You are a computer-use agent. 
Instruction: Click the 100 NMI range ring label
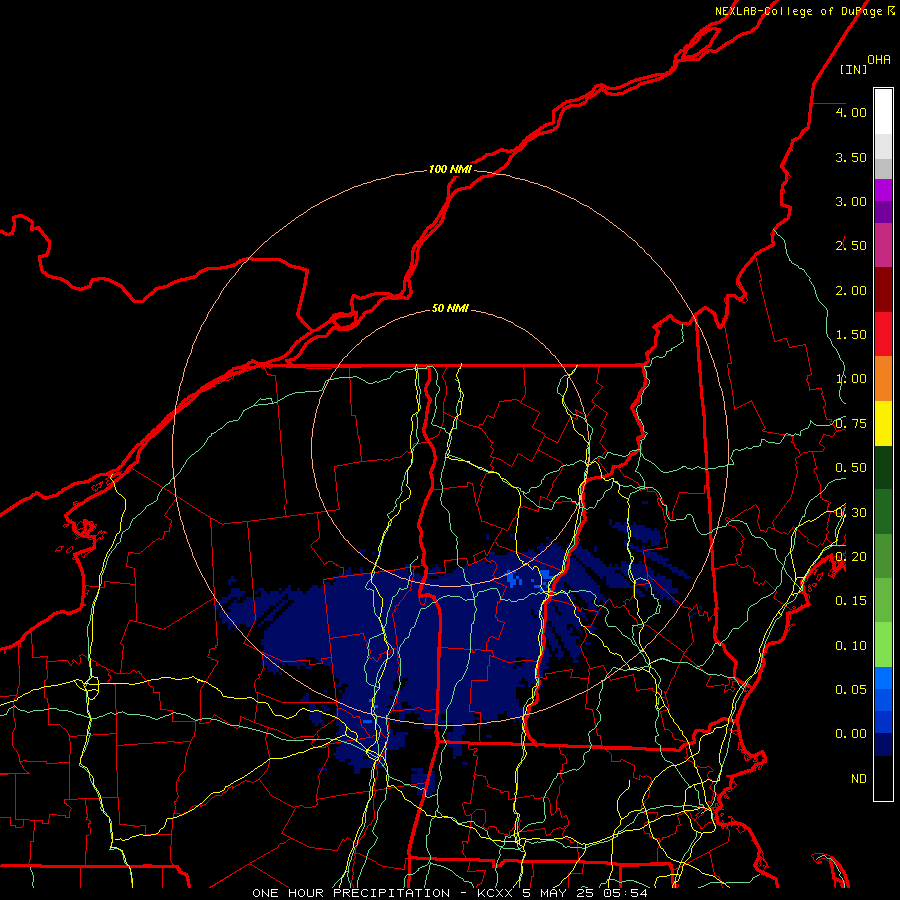[x=450, y=169]
